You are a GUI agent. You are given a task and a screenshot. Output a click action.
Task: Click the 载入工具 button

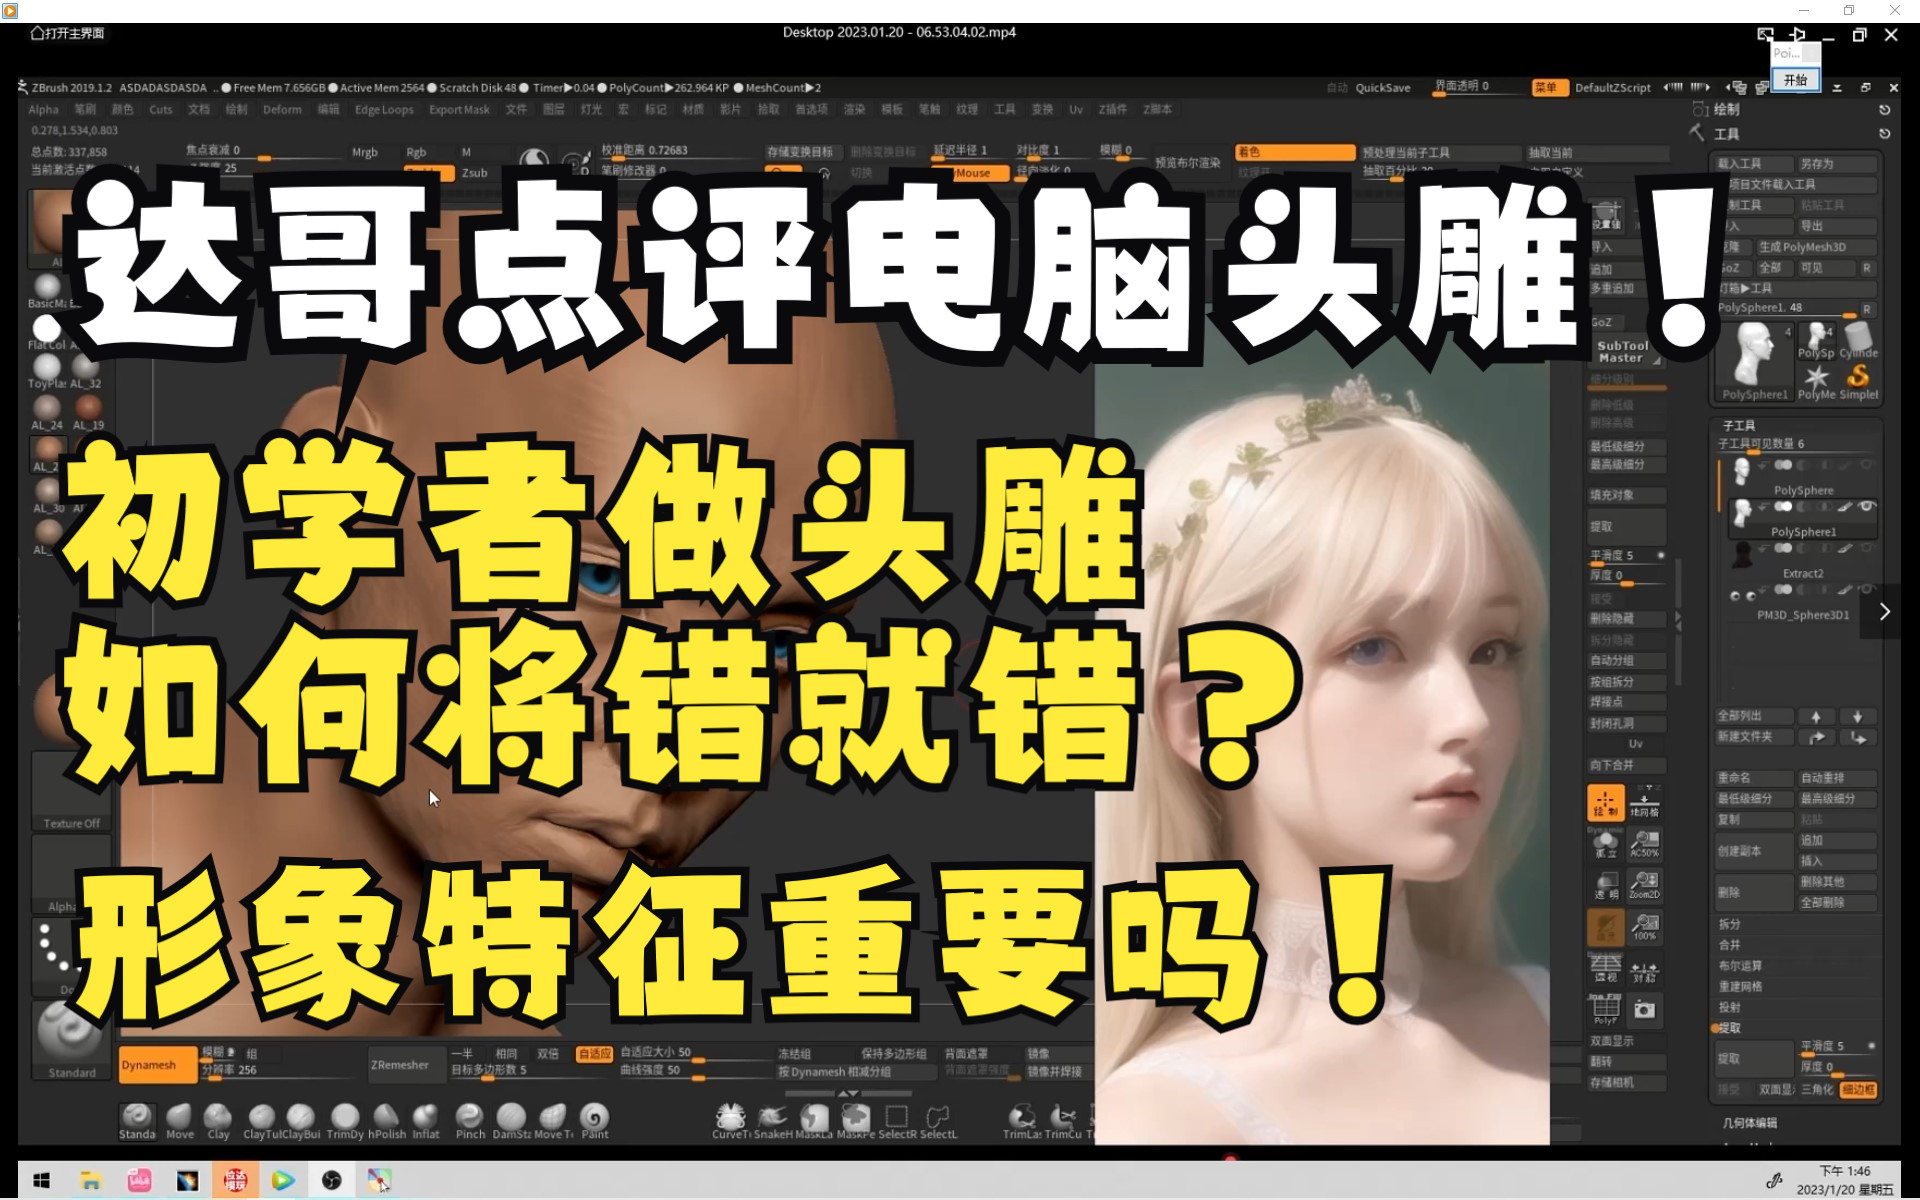coord(1754,163)
